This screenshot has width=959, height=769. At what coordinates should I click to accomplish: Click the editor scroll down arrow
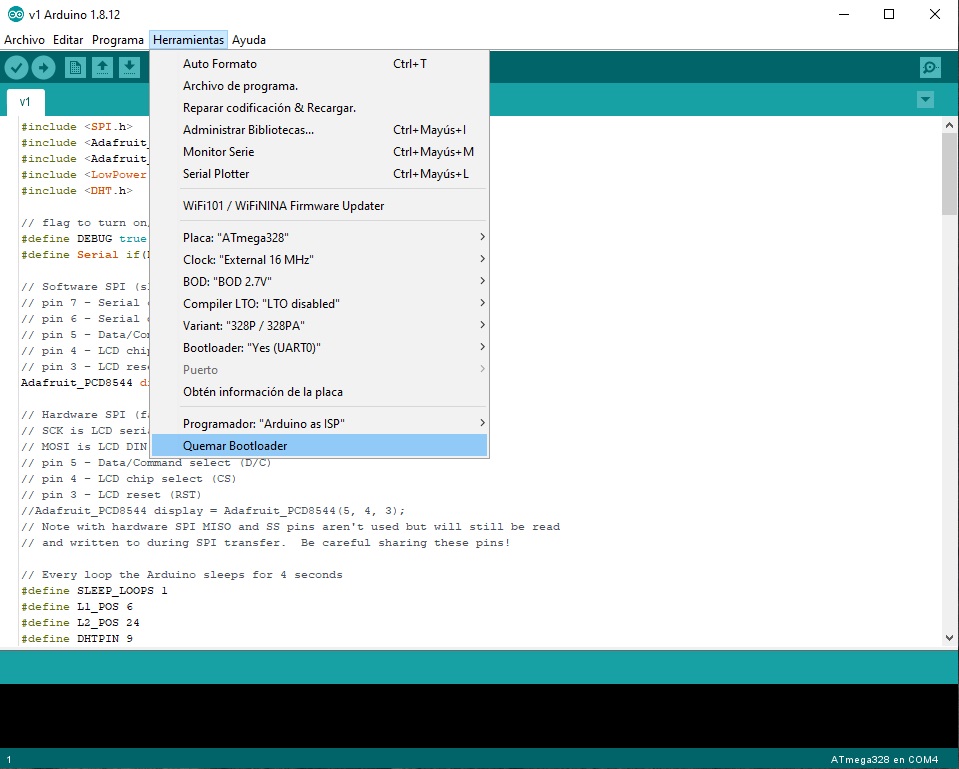[949, 637]
